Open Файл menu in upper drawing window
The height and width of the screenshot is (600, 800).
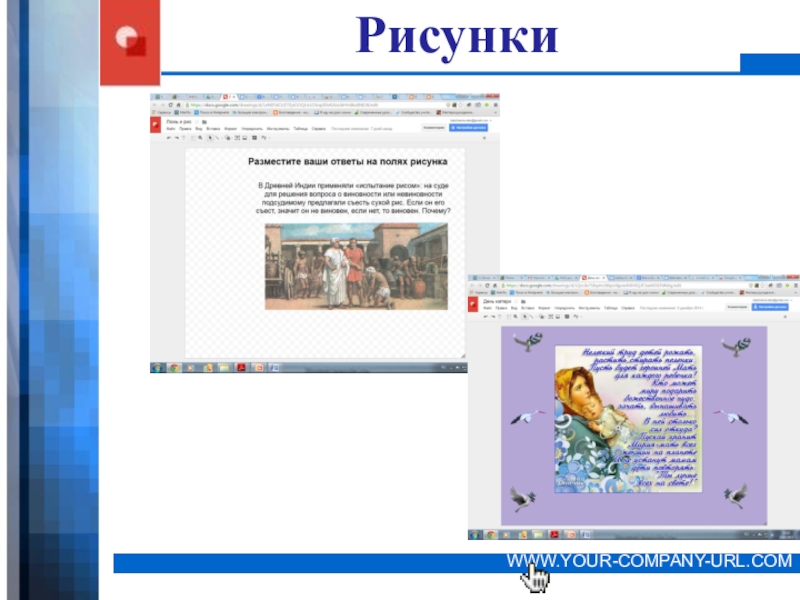coord(170,129)
